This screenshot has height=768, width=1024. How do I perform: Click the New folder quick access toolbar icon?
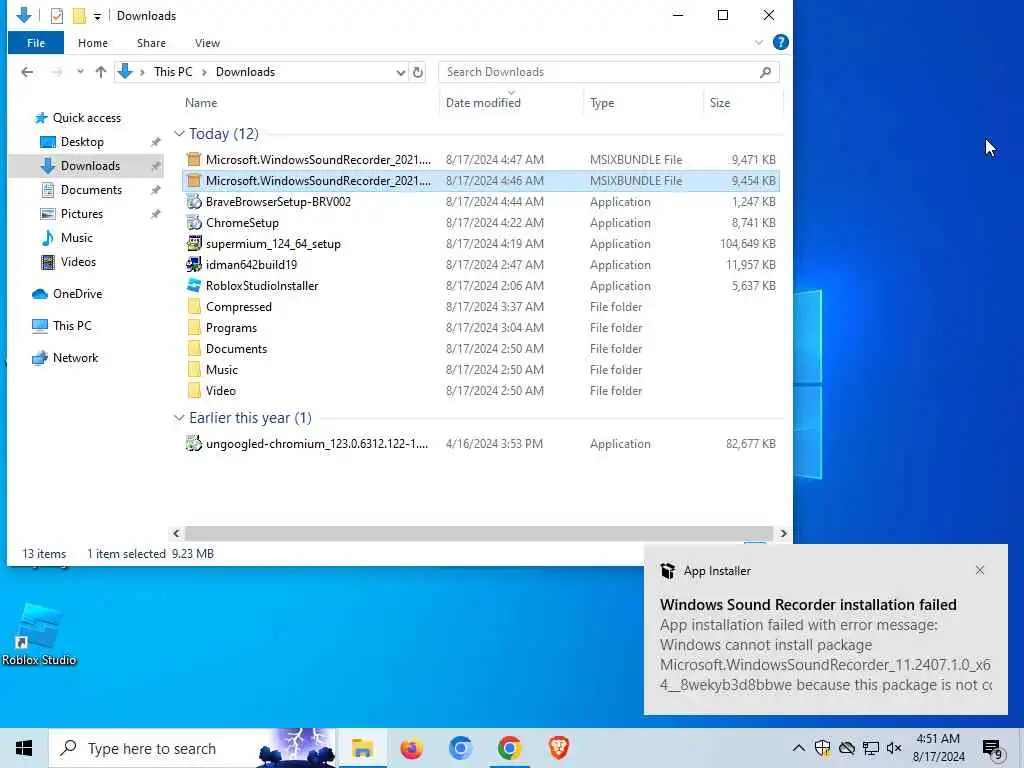coord(79,16)
